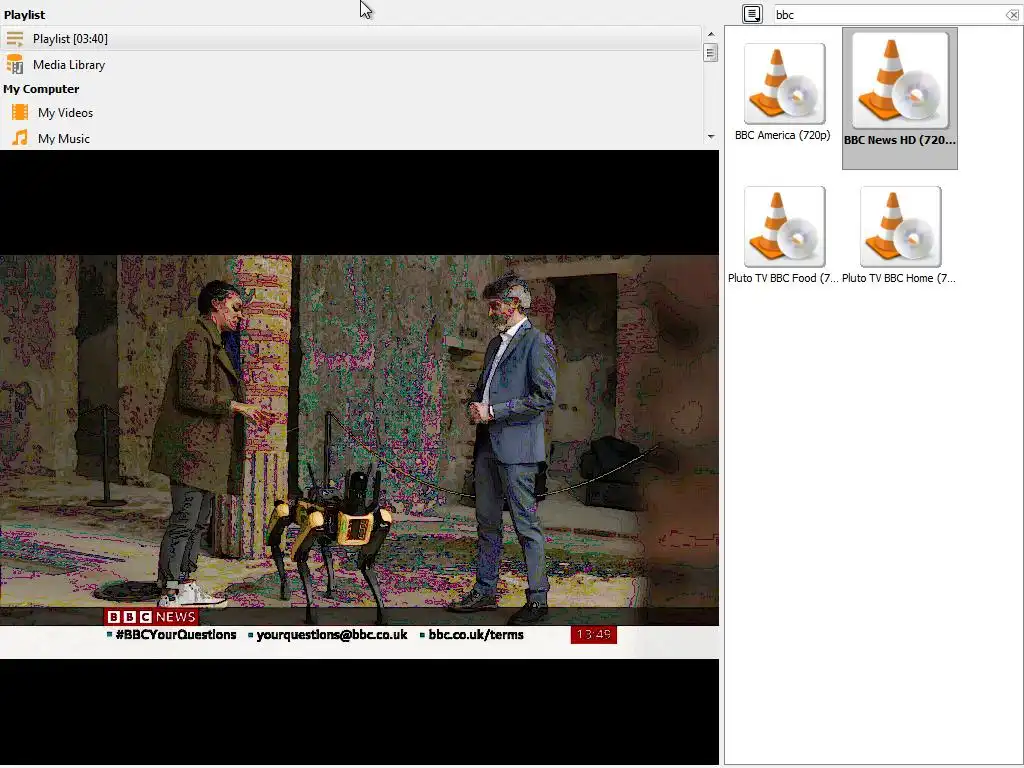Click the Media Library icon
Screen dimensions: 1024x768
(15, 65)
